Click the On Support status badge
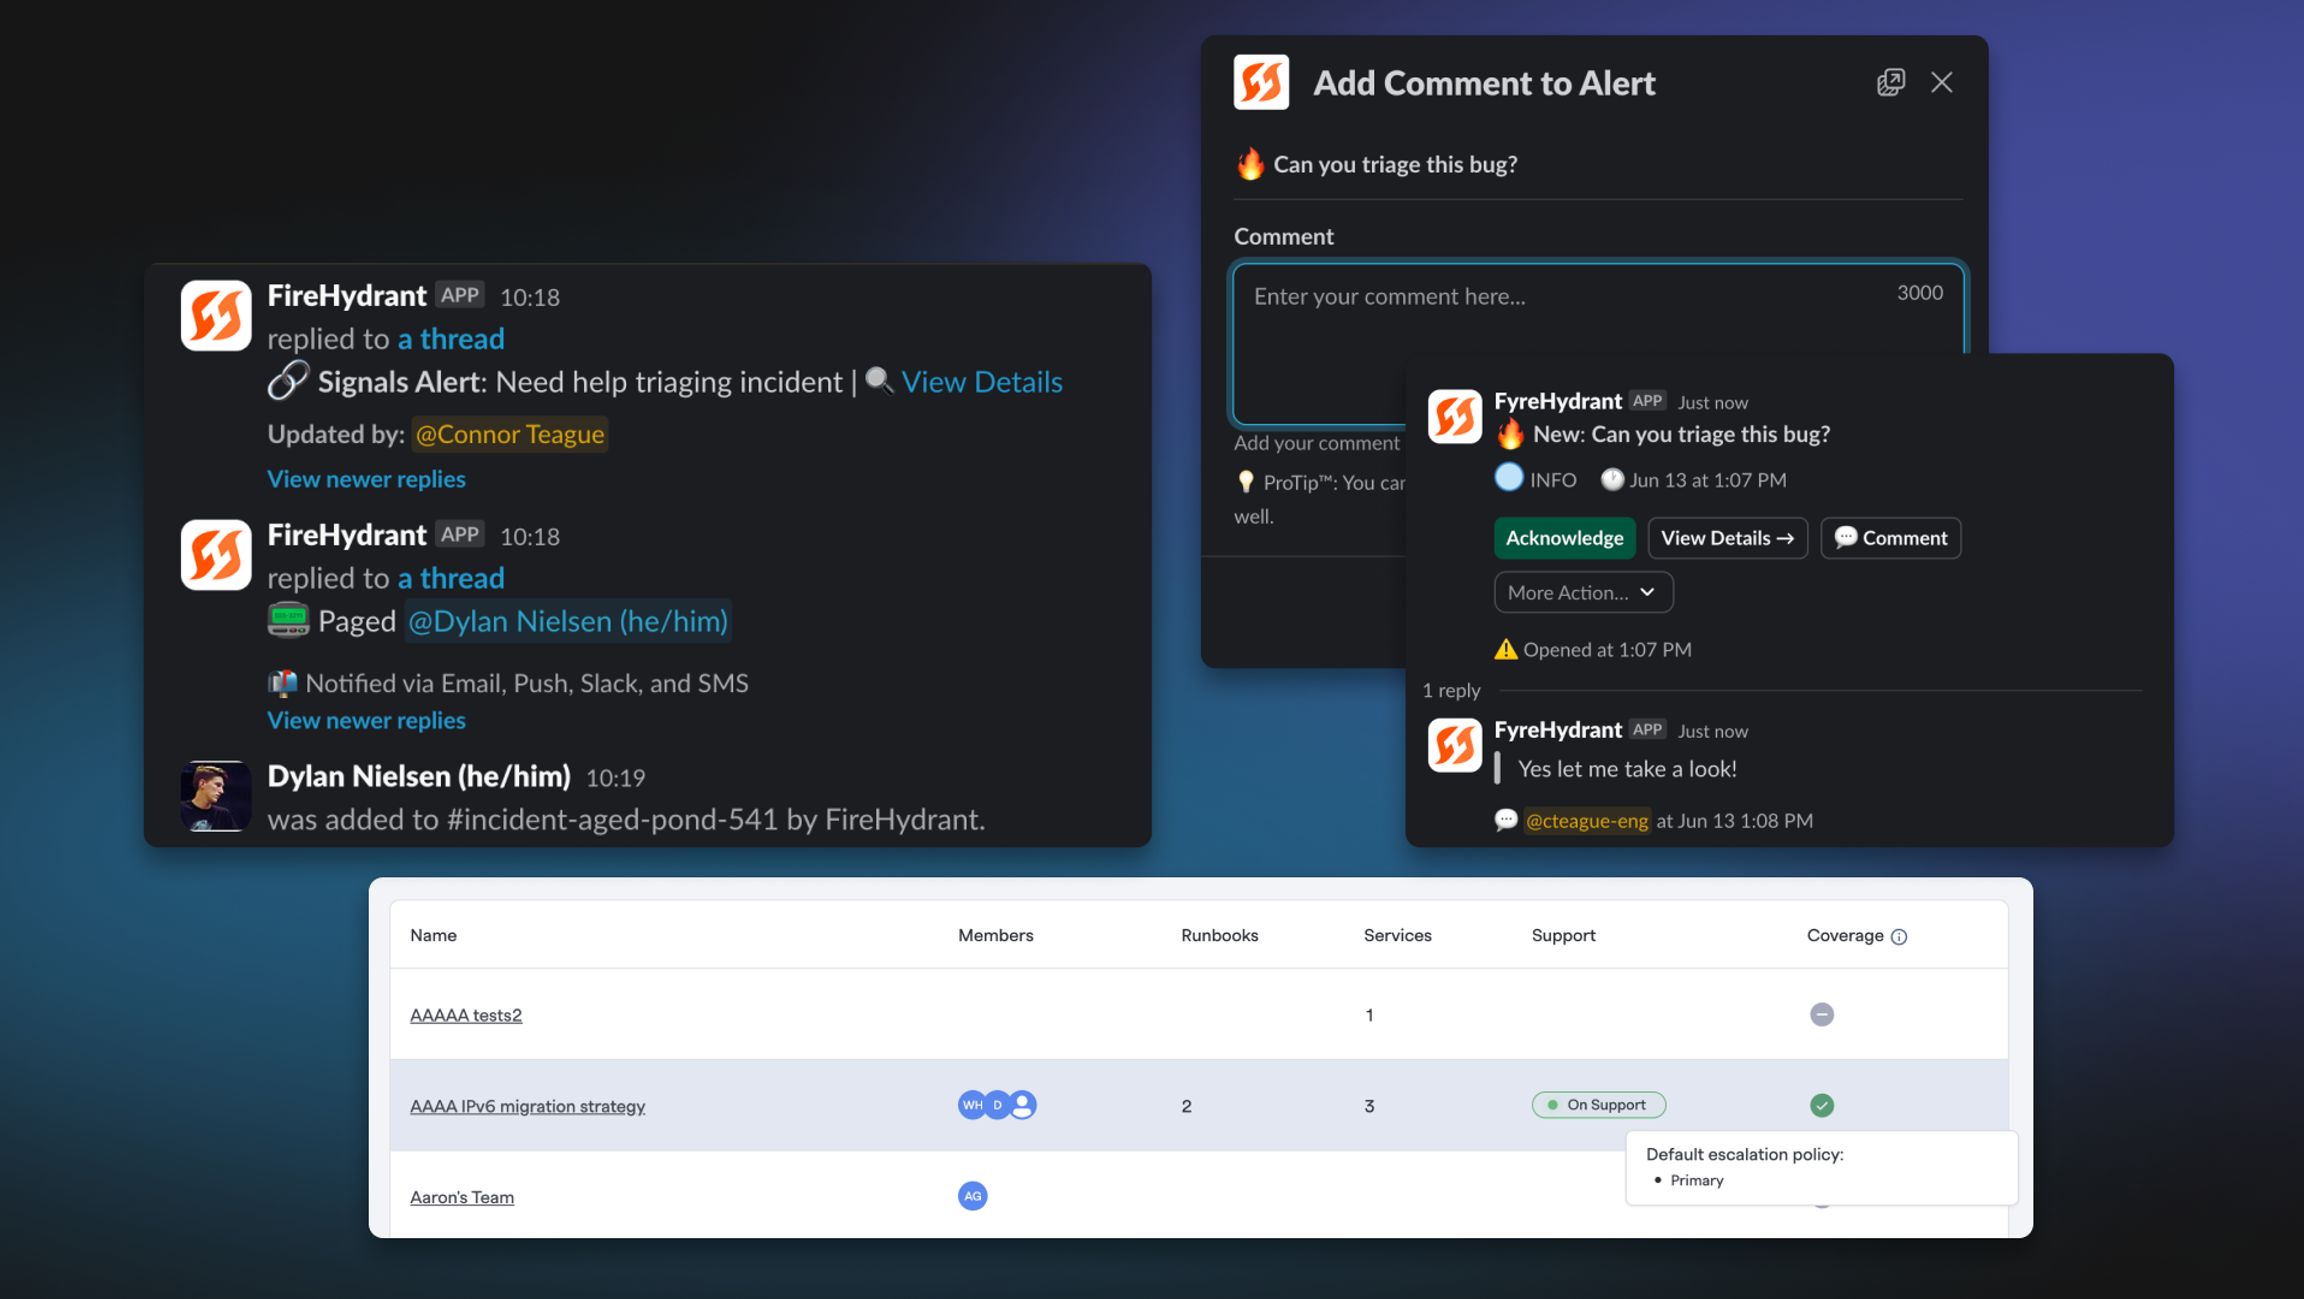This screenshot has width=2304, height=1299. [x=1598, y=1105]
